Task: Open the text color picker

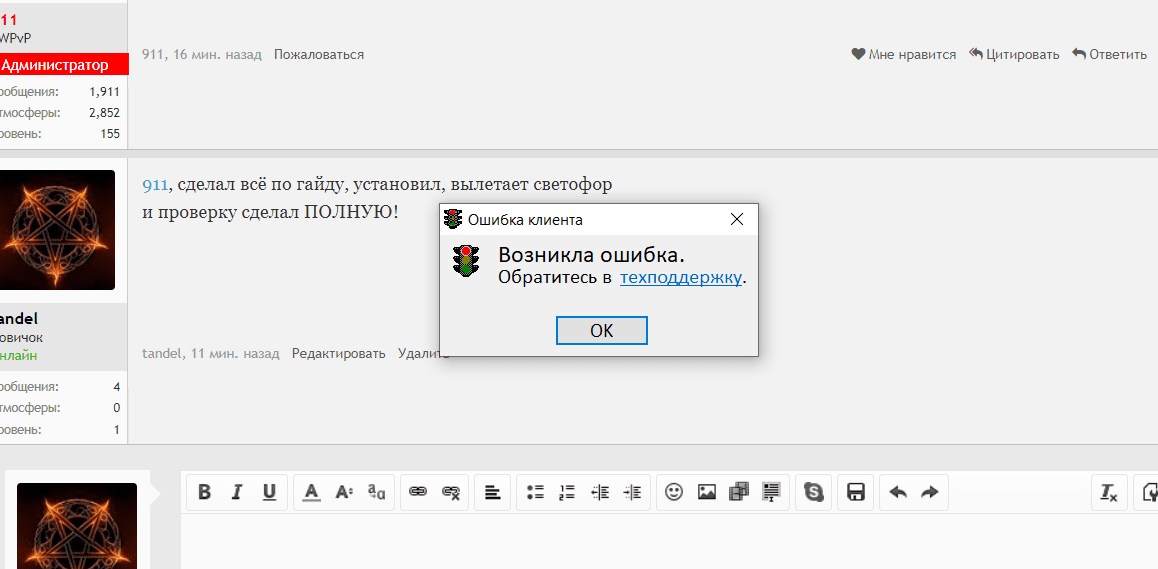Action: [312, 492]
